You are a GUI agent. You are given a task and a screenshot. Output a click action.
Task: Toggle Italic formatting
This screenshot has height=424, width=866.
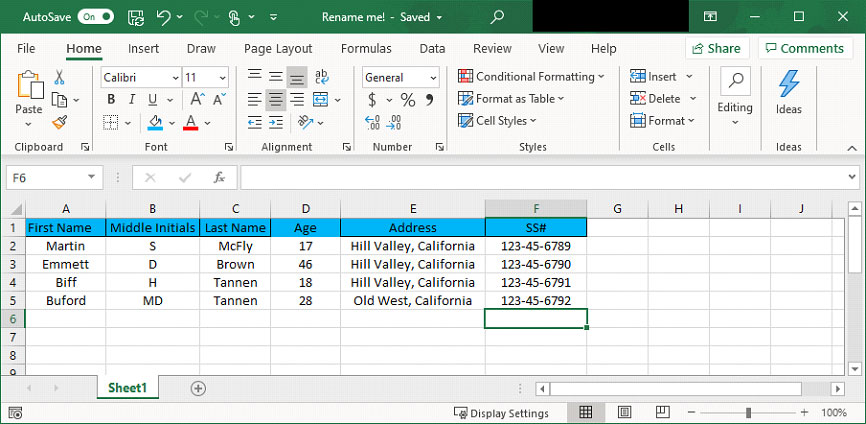132,99
